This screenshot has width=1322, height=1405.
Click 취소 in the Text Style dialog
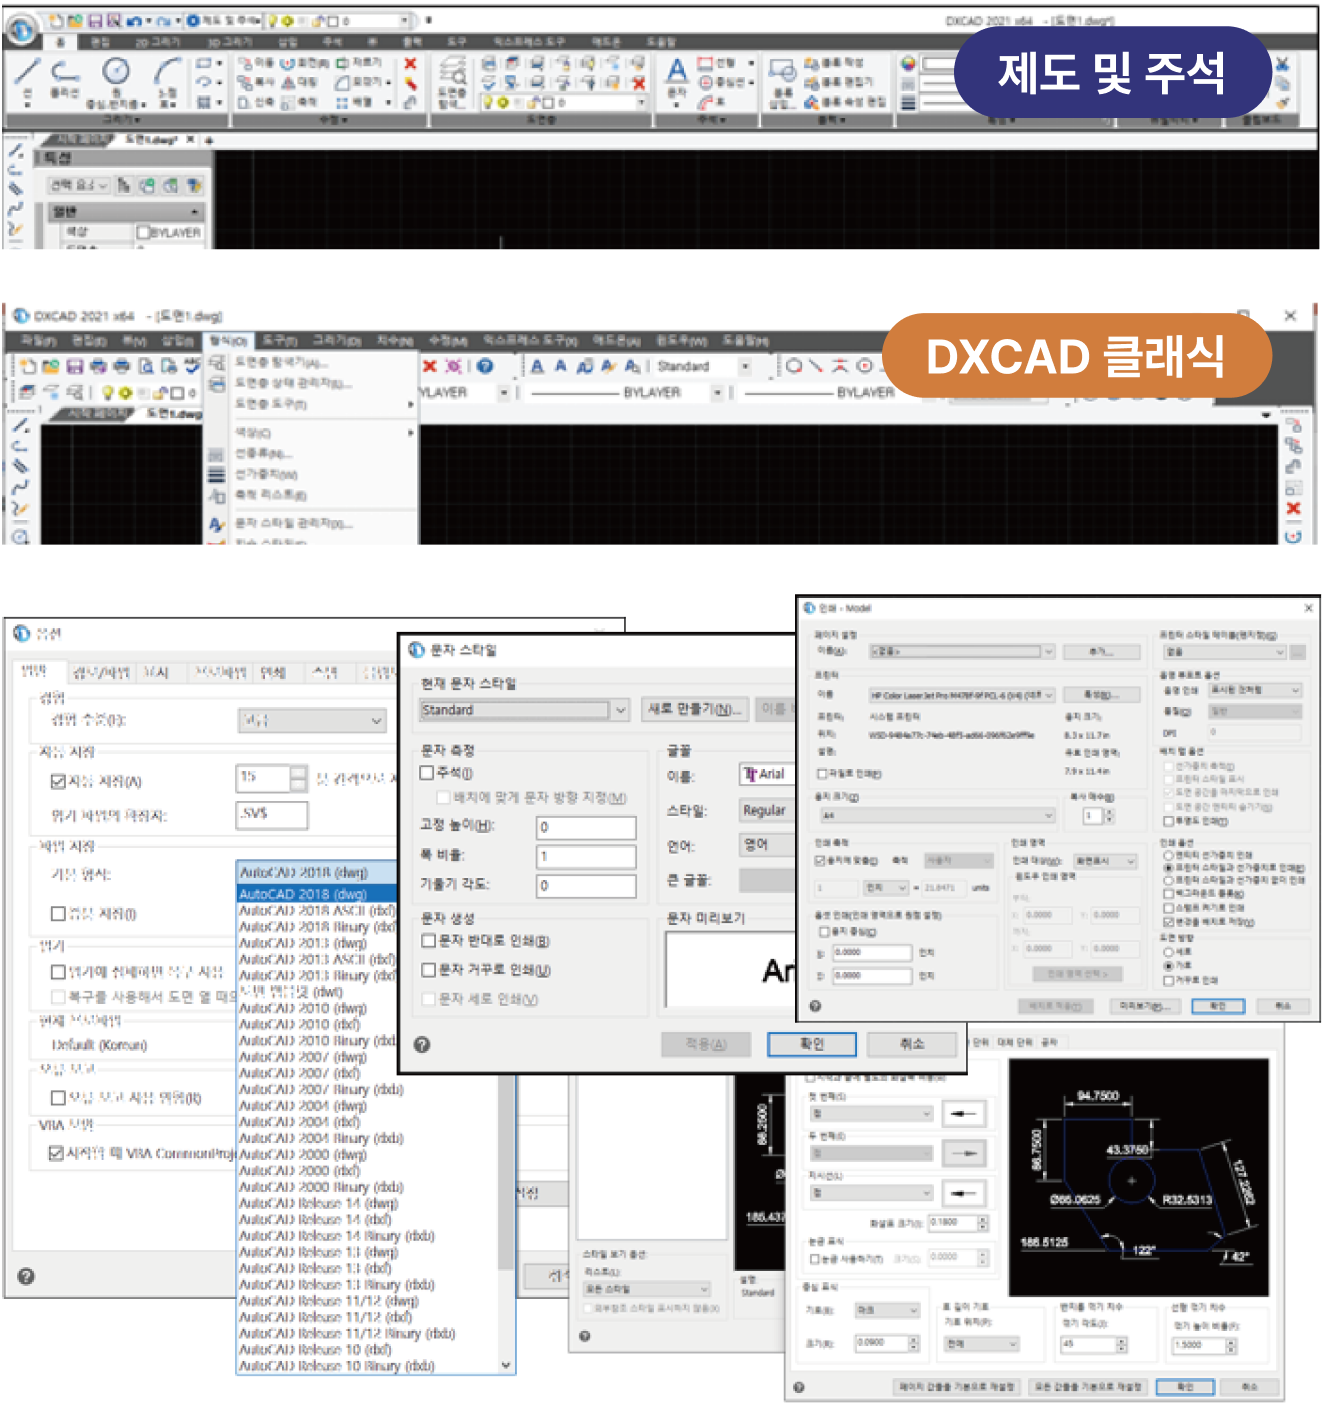pos(912,1044)
